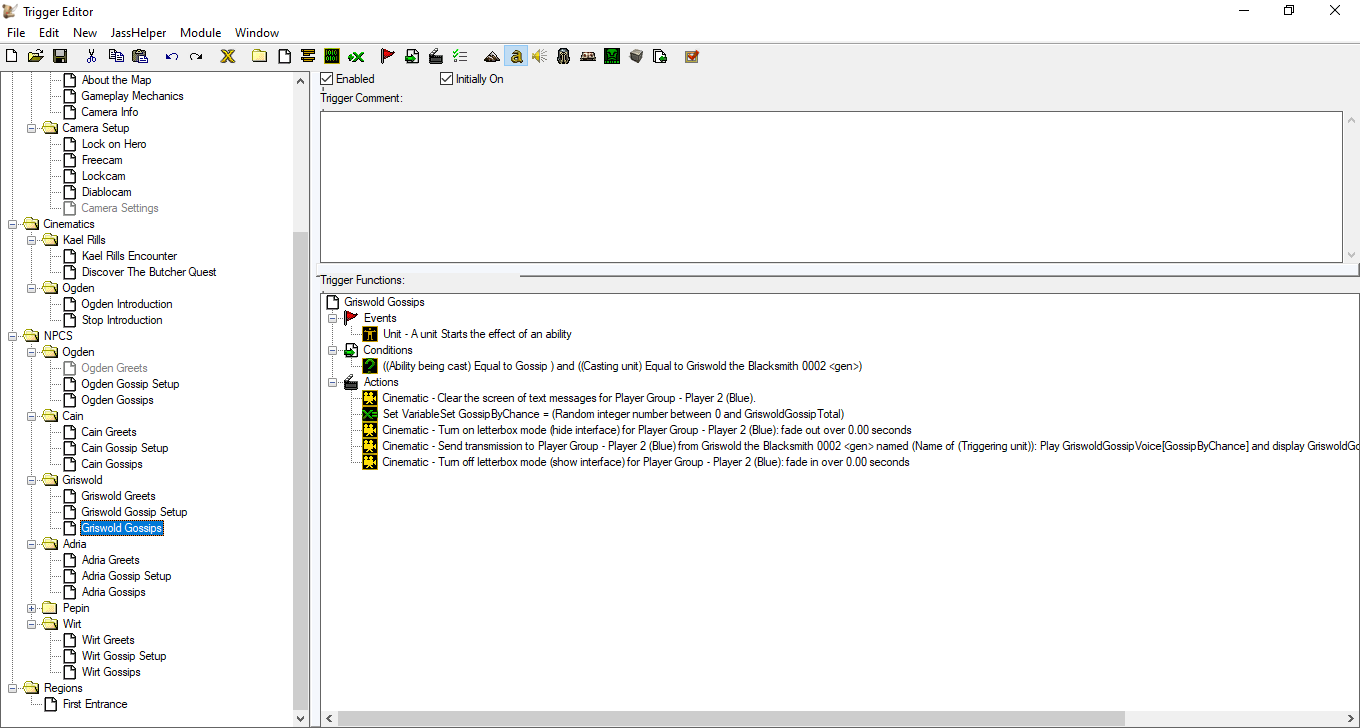Open the Variables editor (yellow X icon)
The width and height of the screenshot is (1360, 728).
tap(228, 56)
